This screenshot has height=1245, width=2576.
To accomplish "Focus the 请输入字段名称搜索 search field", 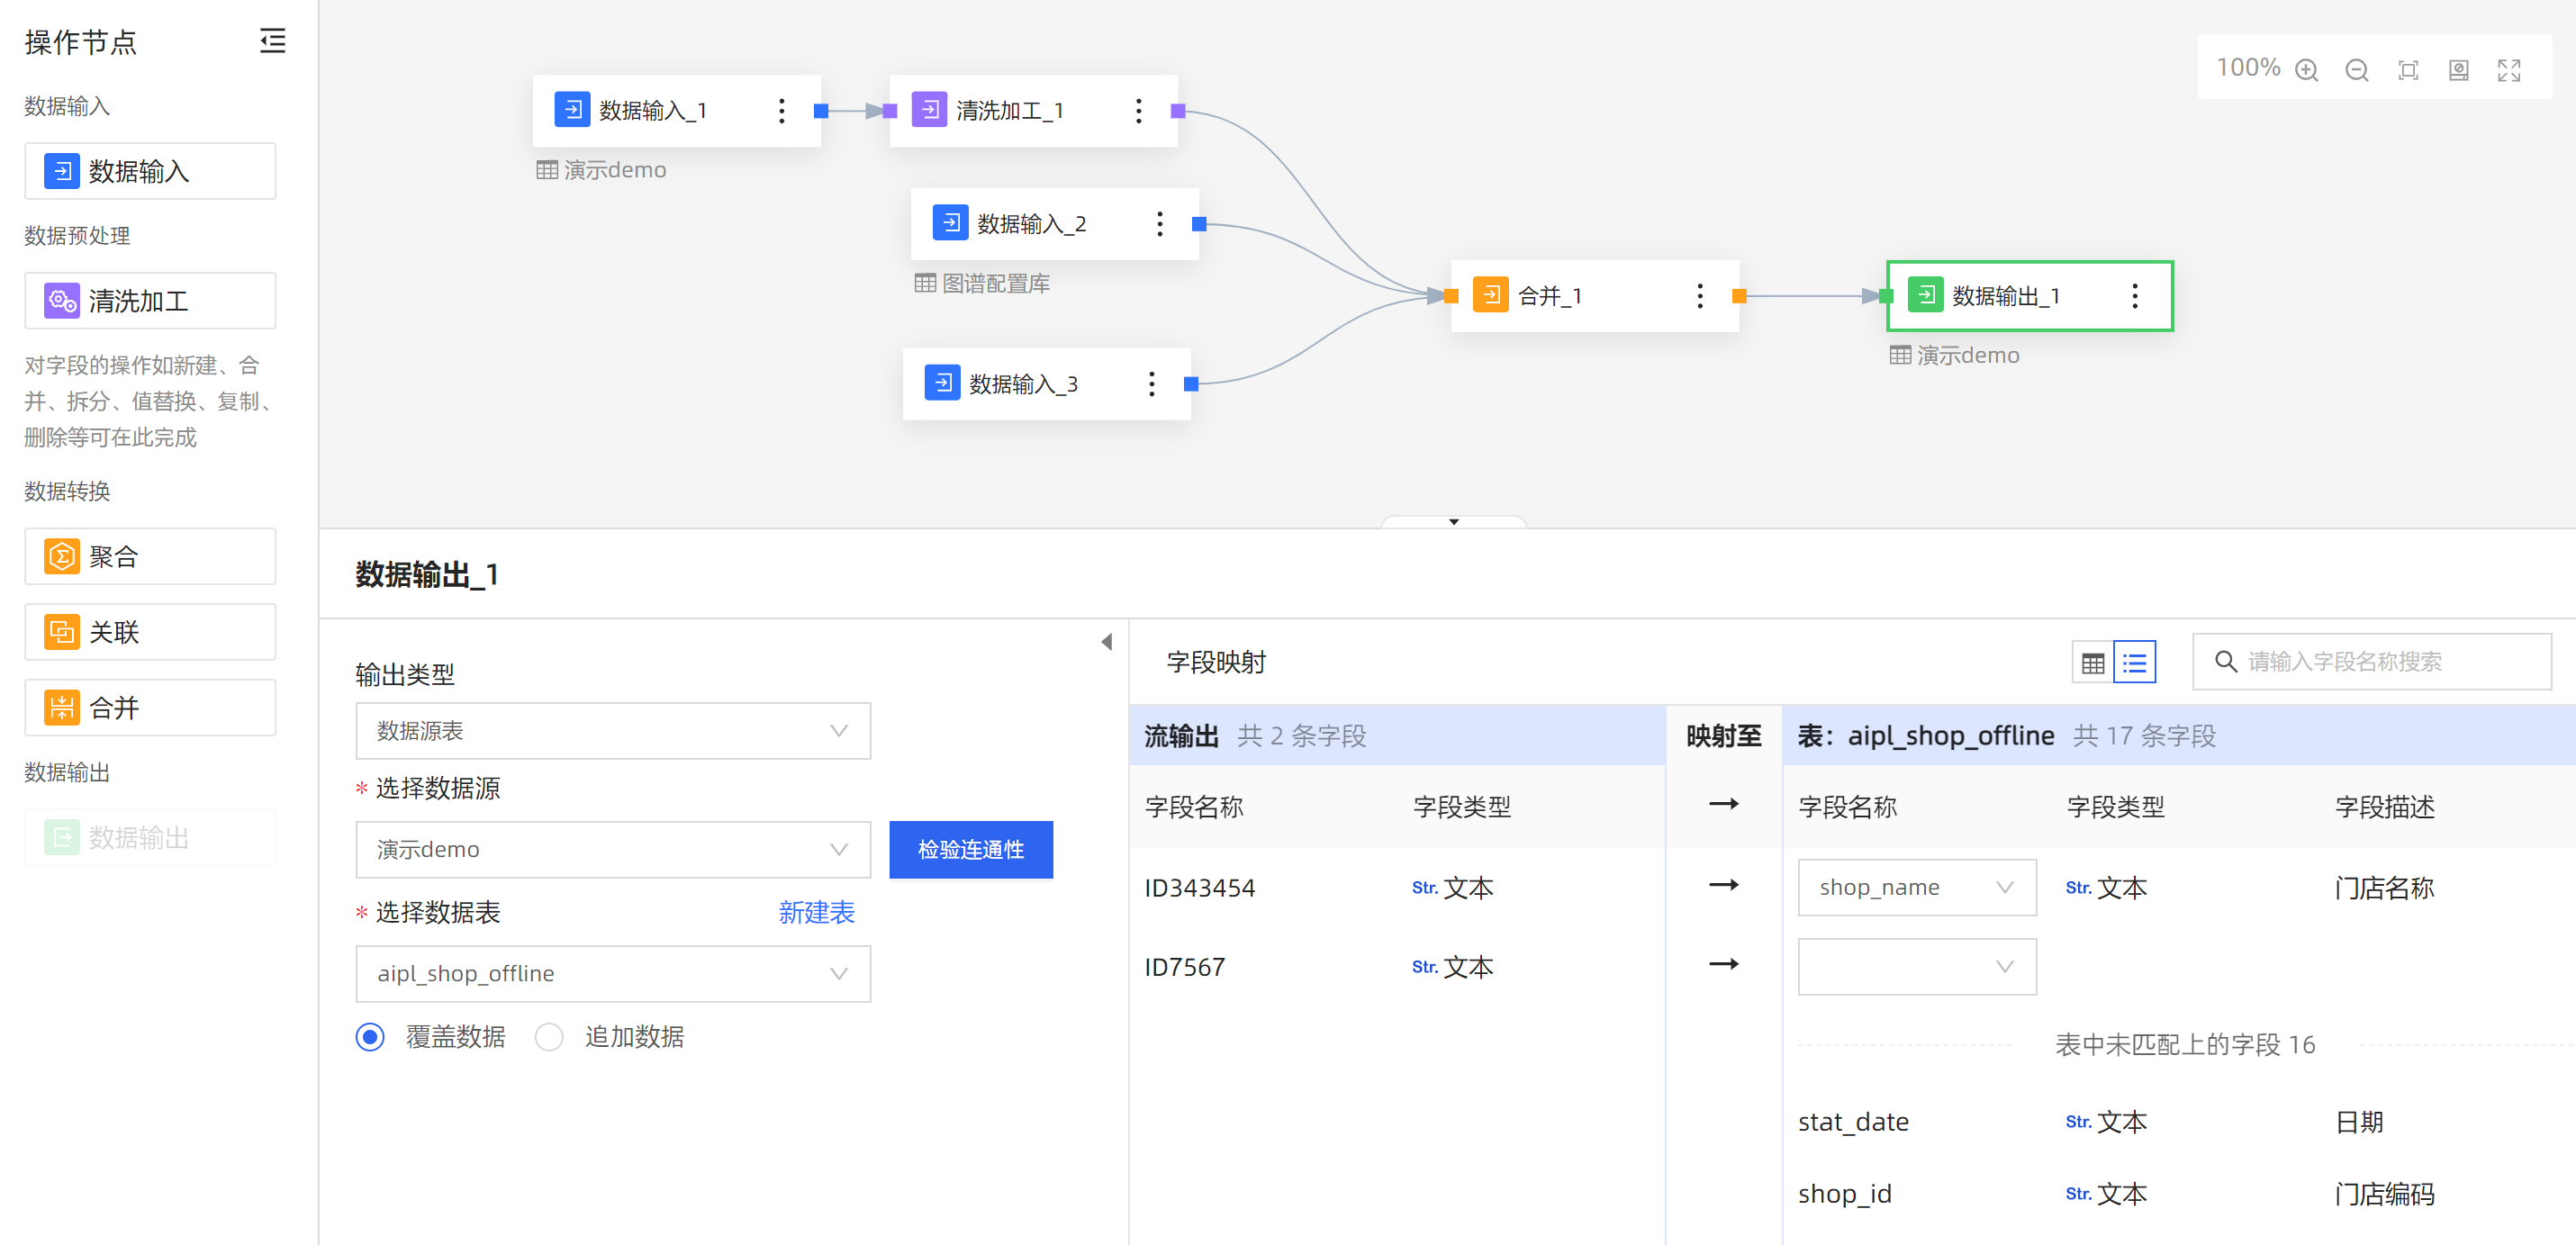I will 2372,662.
